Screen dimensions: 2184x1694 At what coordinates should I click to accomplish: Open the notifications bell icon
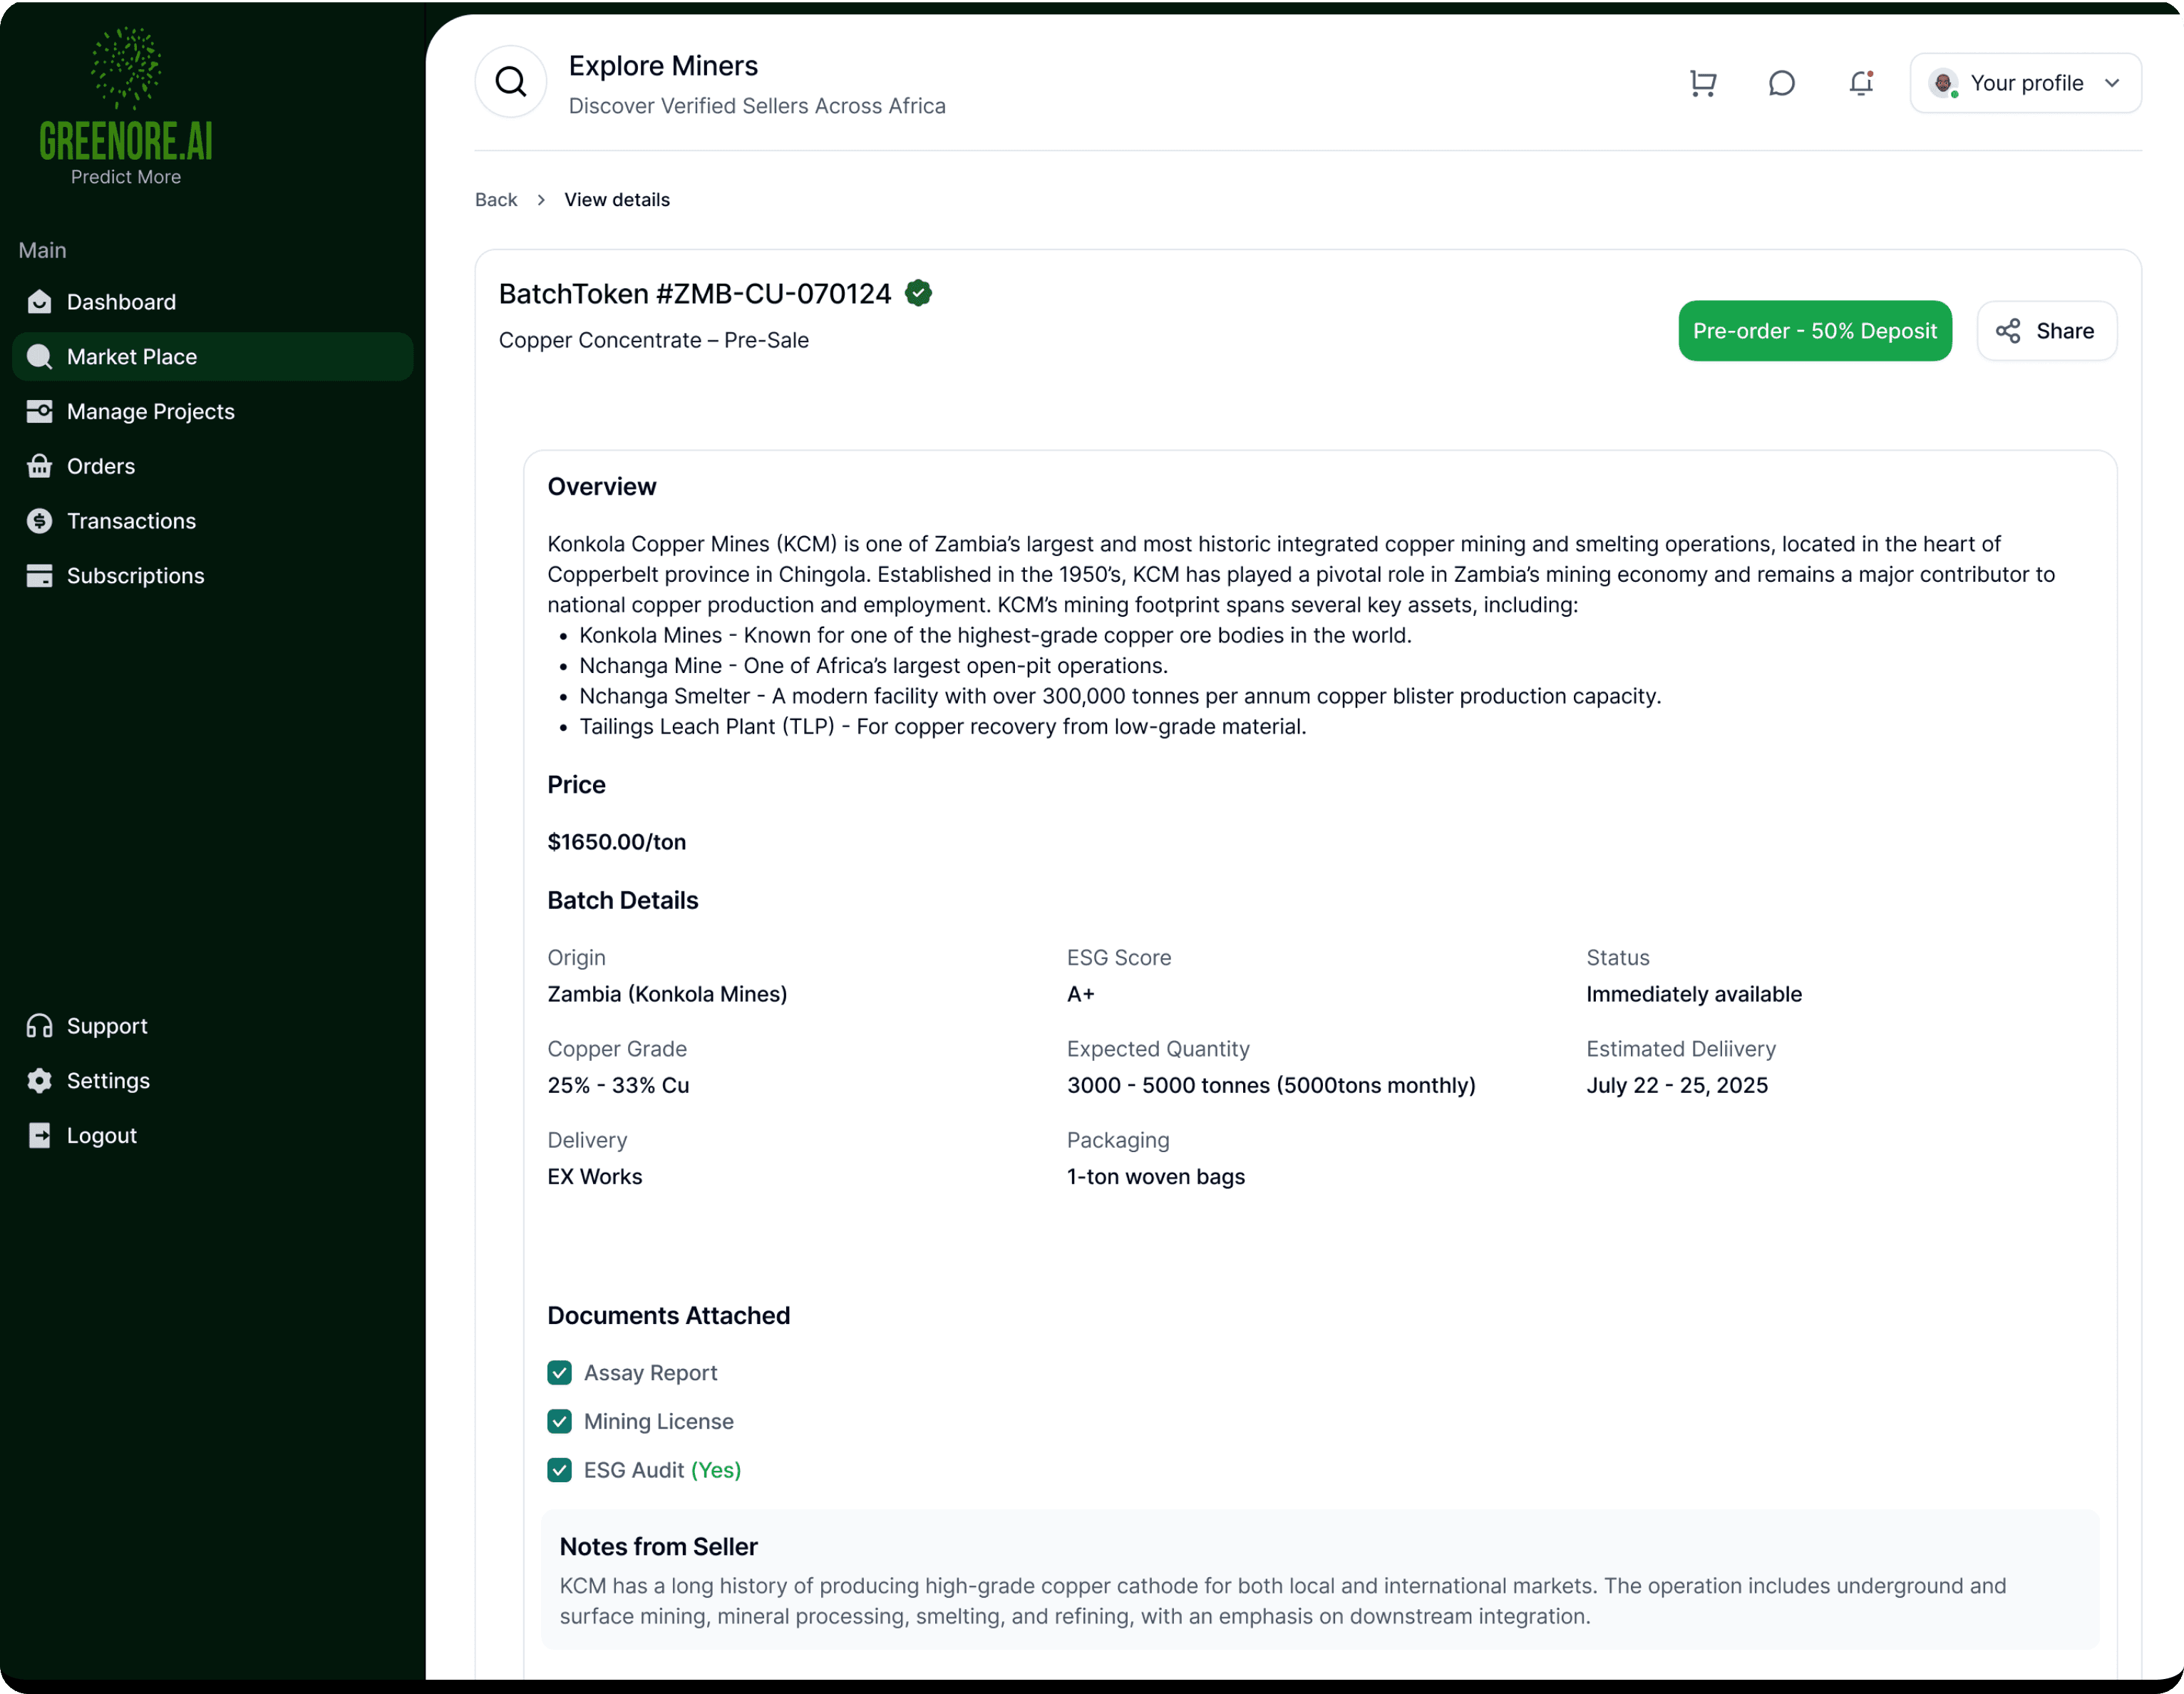click(1860, 83)
